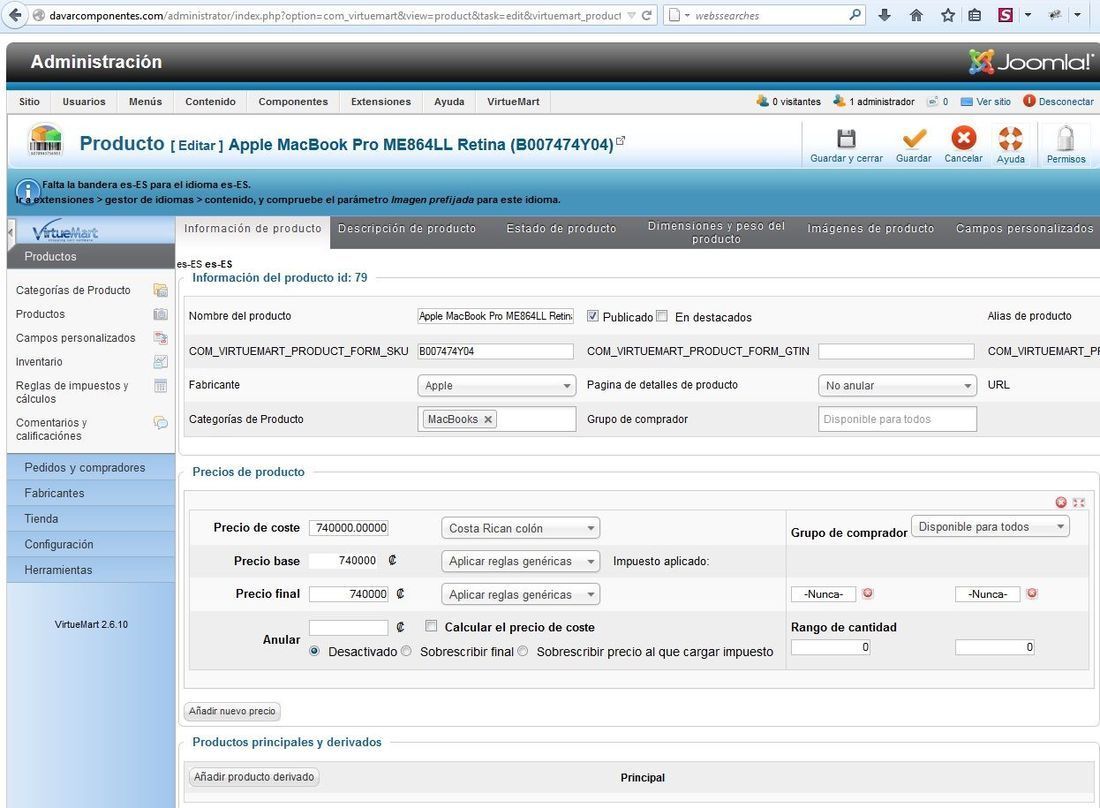1100x808 pixels.
Task: Open the Ayuda lifebuoy toolbar icon
Action: pyautogui.click(x=1010, y=138)
